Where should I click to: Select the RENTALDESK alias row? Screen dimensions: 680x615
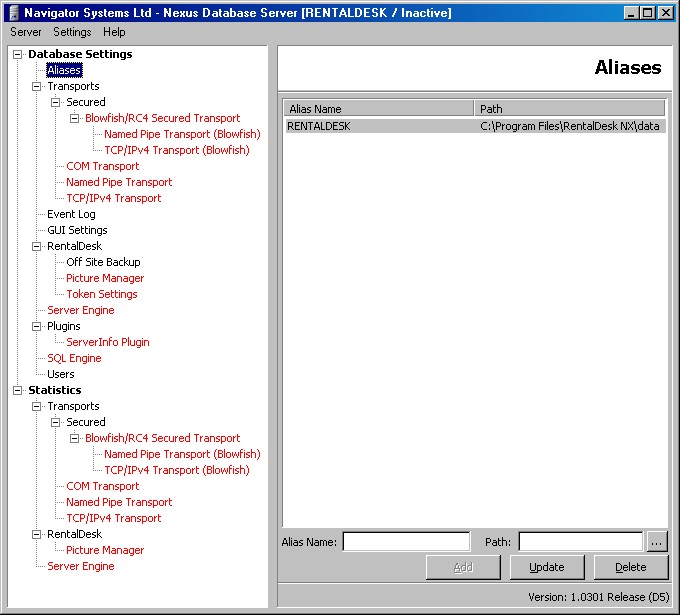pyautogui.click(x=475, y=126)
